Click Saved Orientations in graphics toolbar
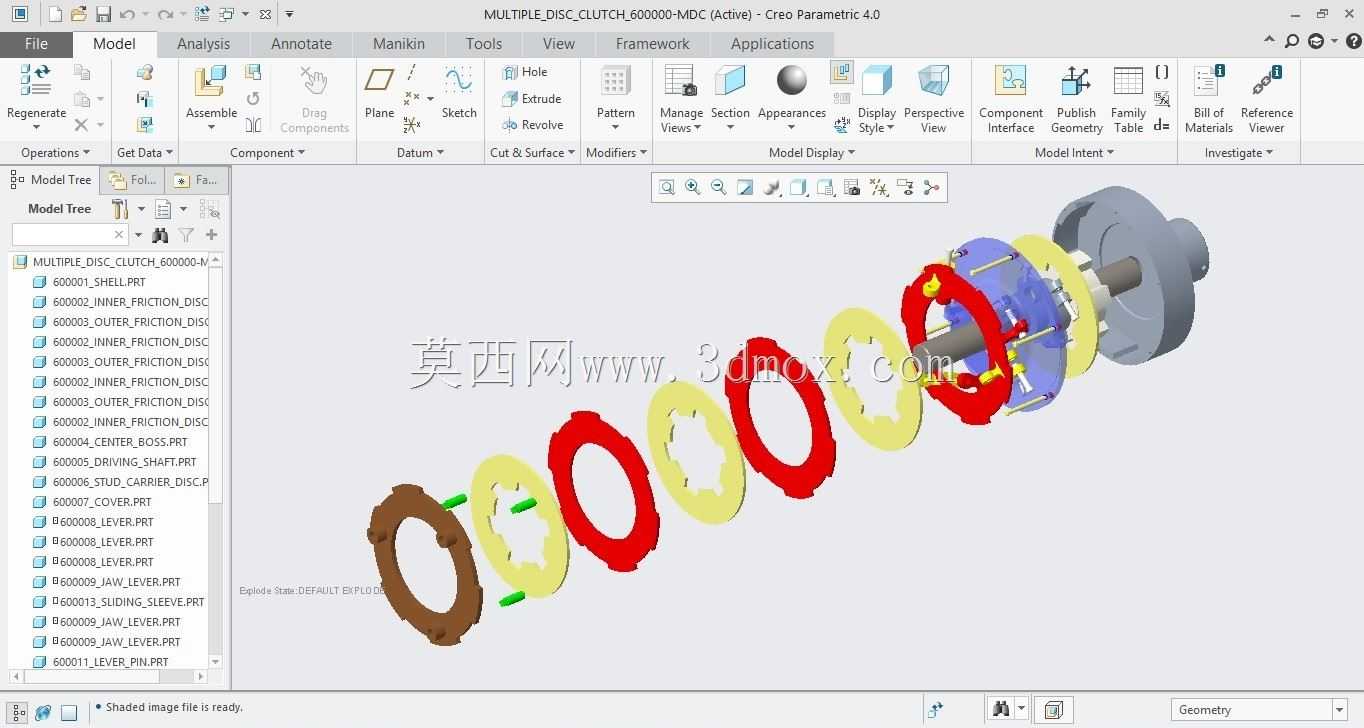 coord(825,187)
